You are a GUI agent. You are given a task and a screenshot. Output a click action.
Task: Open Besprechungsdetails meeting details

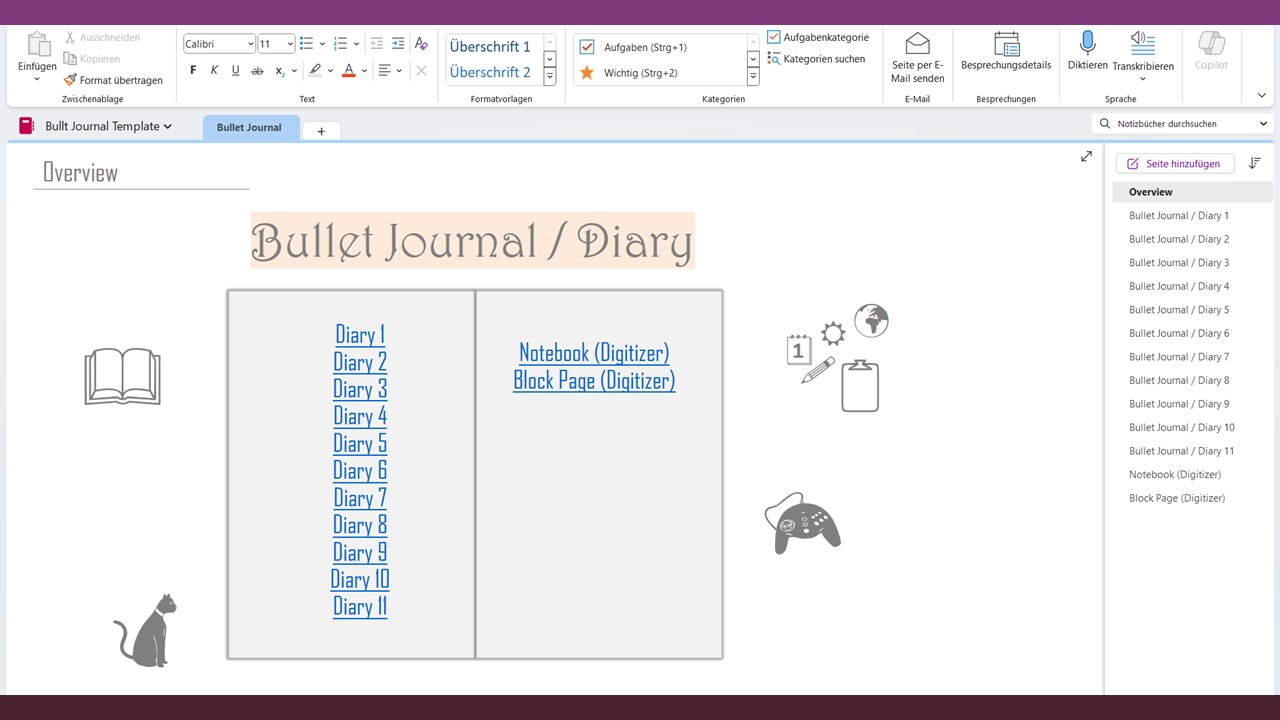coord(1006,52)
